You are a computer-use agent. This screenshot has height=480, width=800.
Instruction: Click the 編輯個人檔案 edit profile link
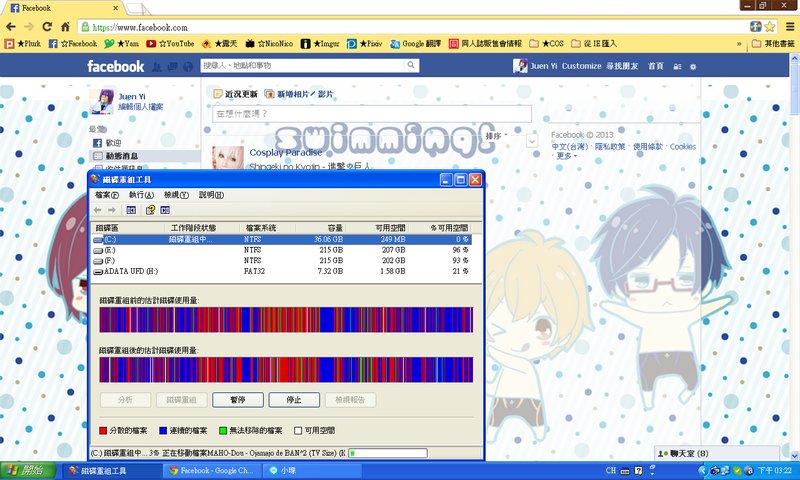[141, 107]
